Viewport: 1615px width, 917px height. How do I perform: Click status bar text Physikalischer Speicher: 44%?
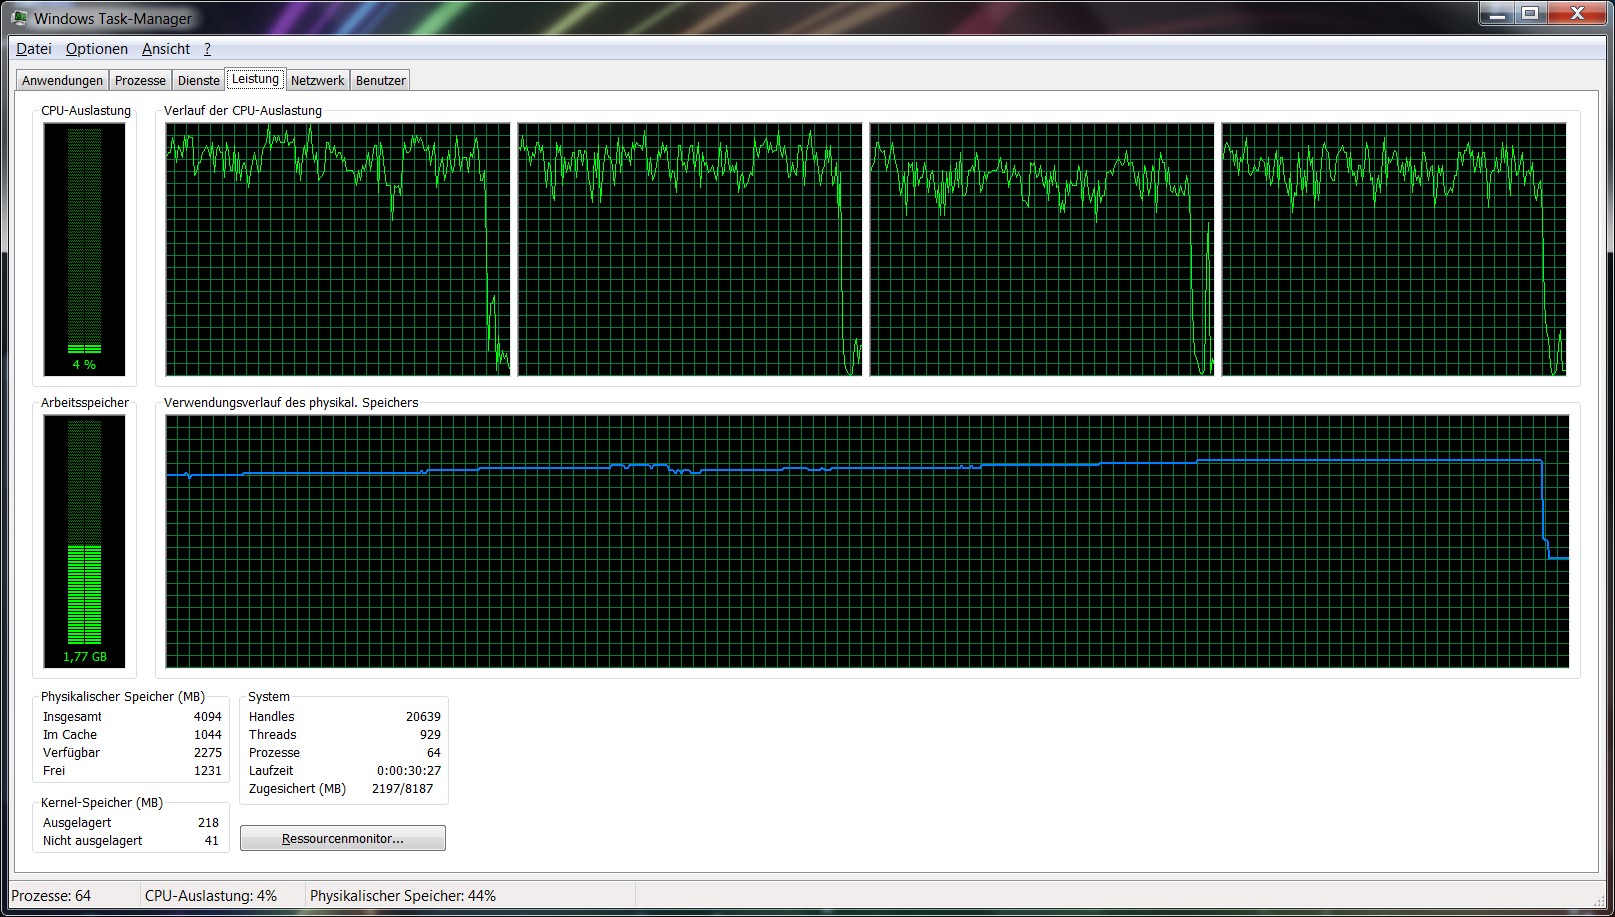[x=403, y=896]
